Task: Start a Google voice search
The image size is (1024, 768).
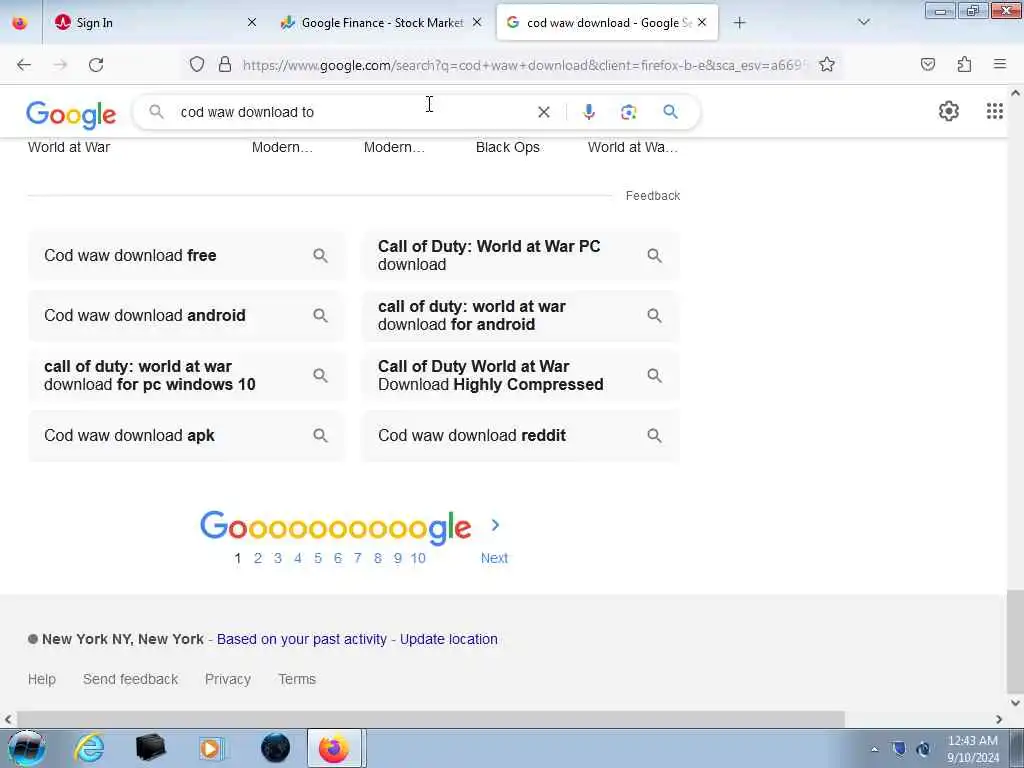Action: 588,112
